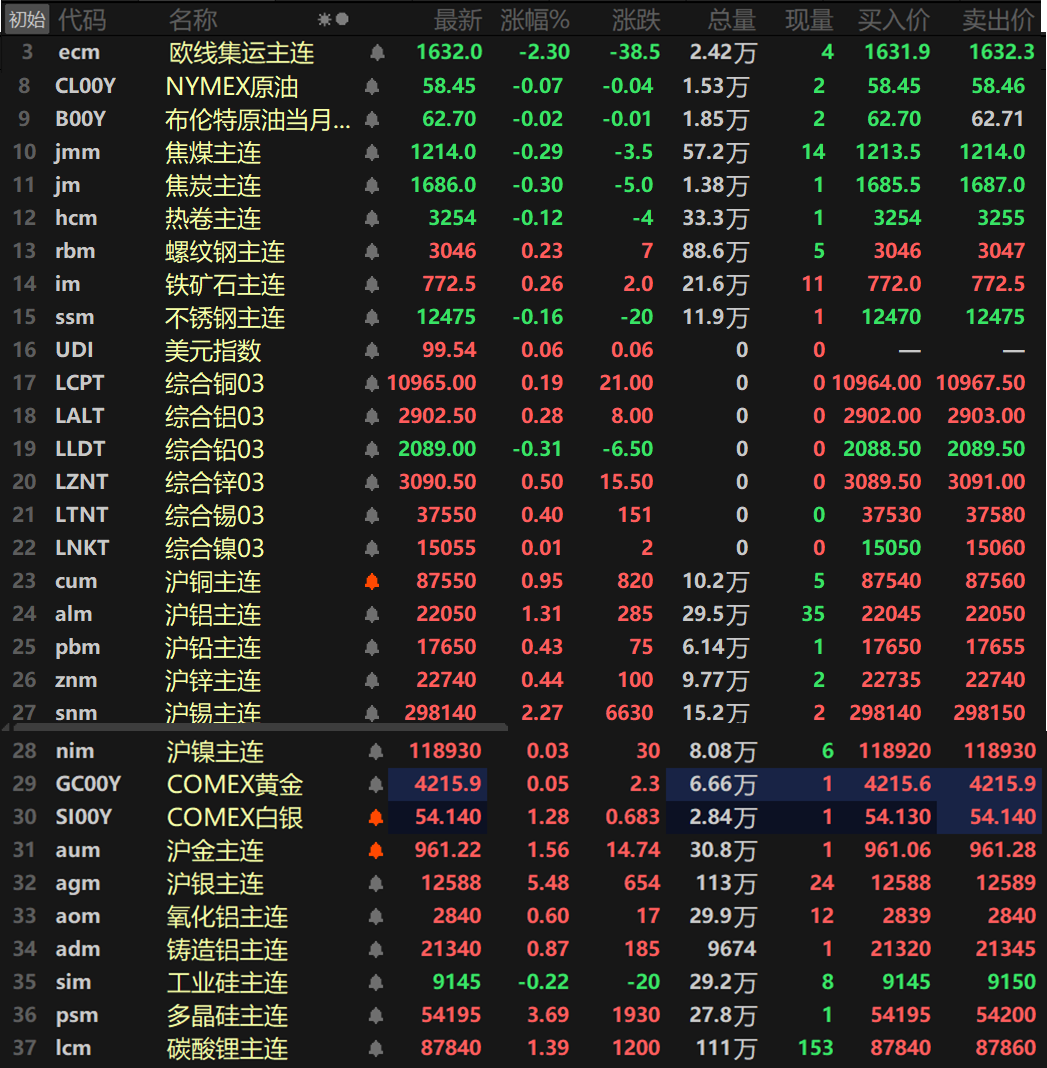1047x1068 pixels.
Task: Open the 多晶硅主连 contract row
Action: 227,1016
